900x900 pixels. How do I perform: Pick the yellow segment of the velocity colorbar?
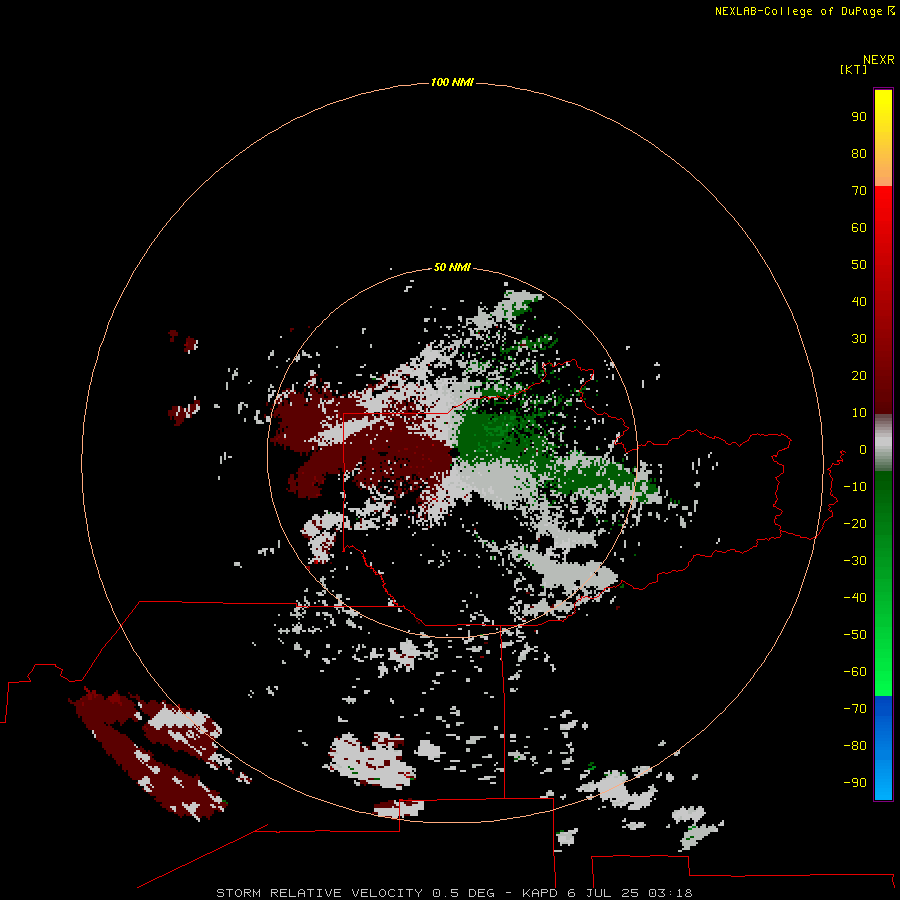click(883, 138)
